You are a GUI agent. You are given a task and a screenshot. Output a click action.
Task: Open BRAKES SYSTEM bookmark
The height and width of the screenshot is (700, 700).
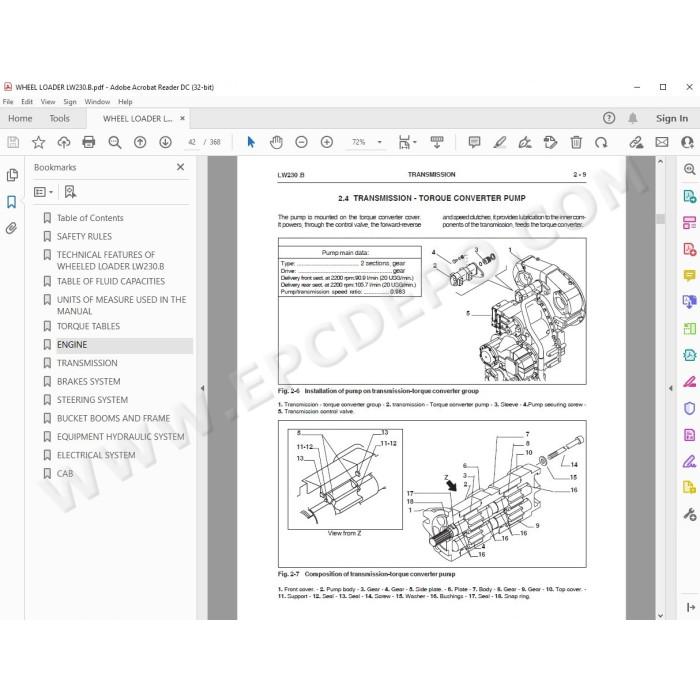(88, 382)
